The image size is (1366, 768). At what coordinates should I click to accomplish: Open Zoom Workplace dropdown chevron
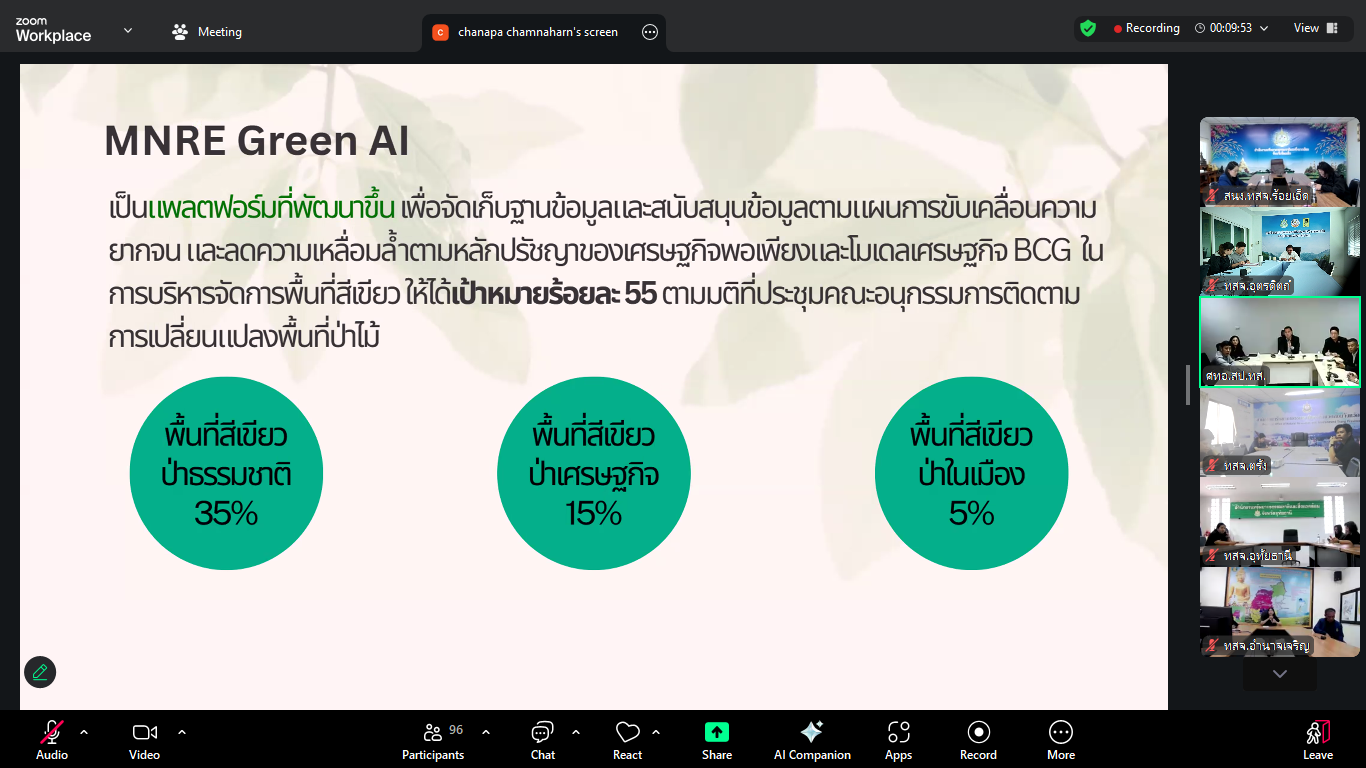[128, 31]
